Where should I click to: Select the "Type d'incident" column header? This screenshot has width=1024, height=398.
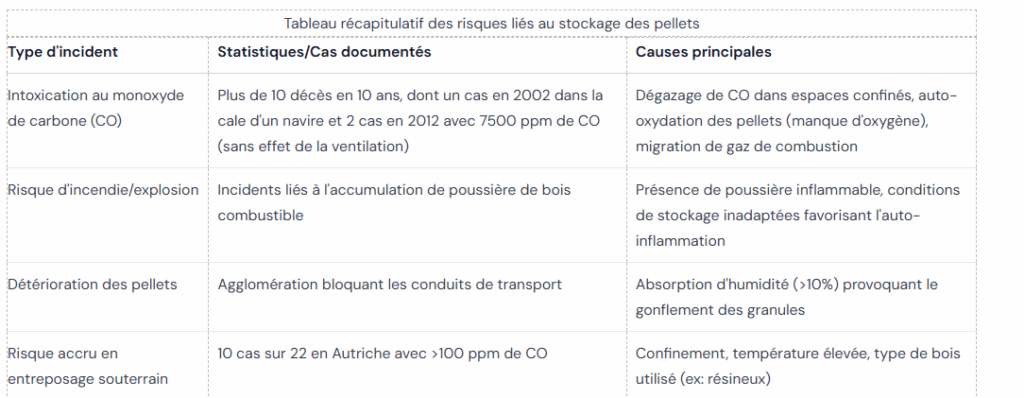click(x=62, y=52)
